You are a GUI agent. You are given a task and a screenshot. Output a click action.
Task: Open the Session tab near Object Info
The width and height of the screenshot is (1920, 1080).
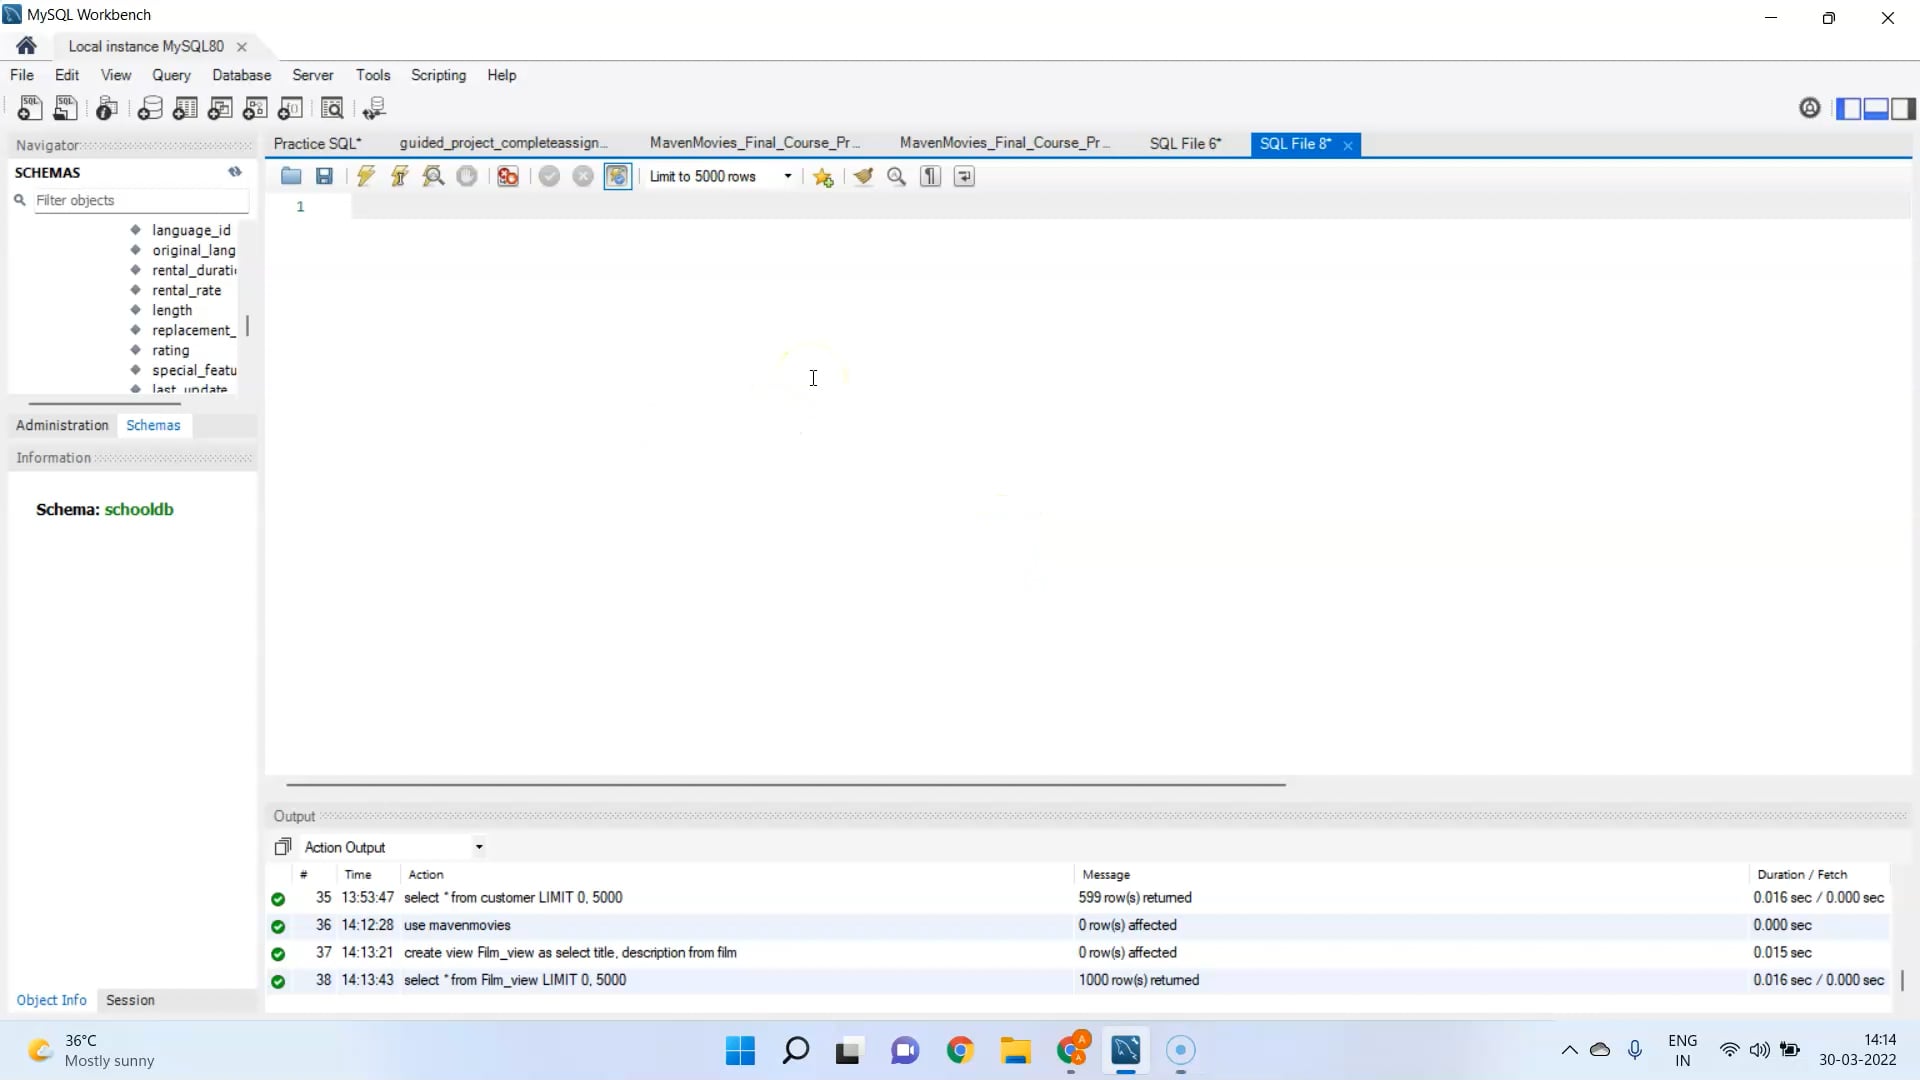(130, 1000)
